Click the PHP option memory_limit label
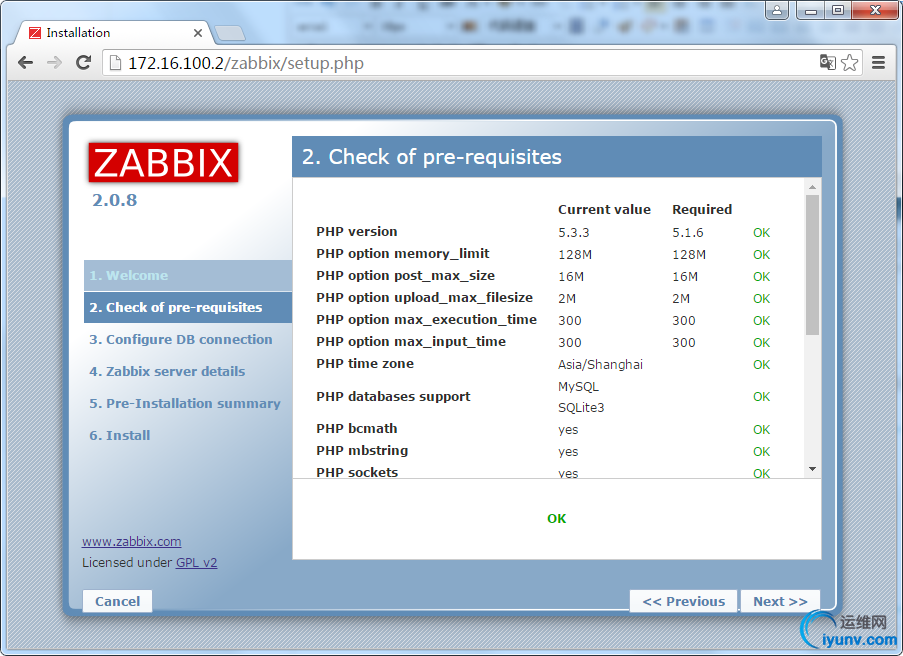Image resolution: width=903 pixels, height=656 pixels. point(403,253)
